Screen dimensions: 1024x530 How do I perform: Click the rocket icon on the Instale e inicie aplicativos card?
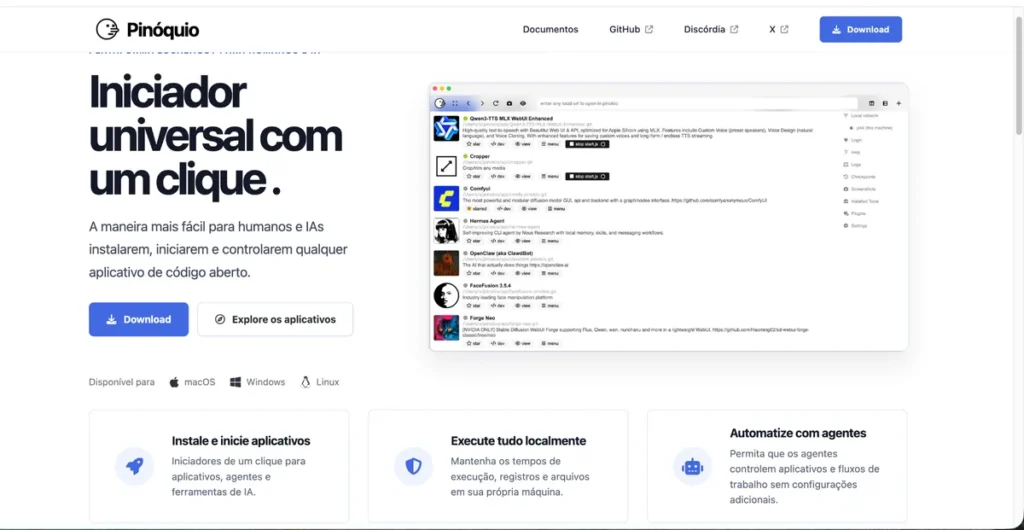point(134,466)
